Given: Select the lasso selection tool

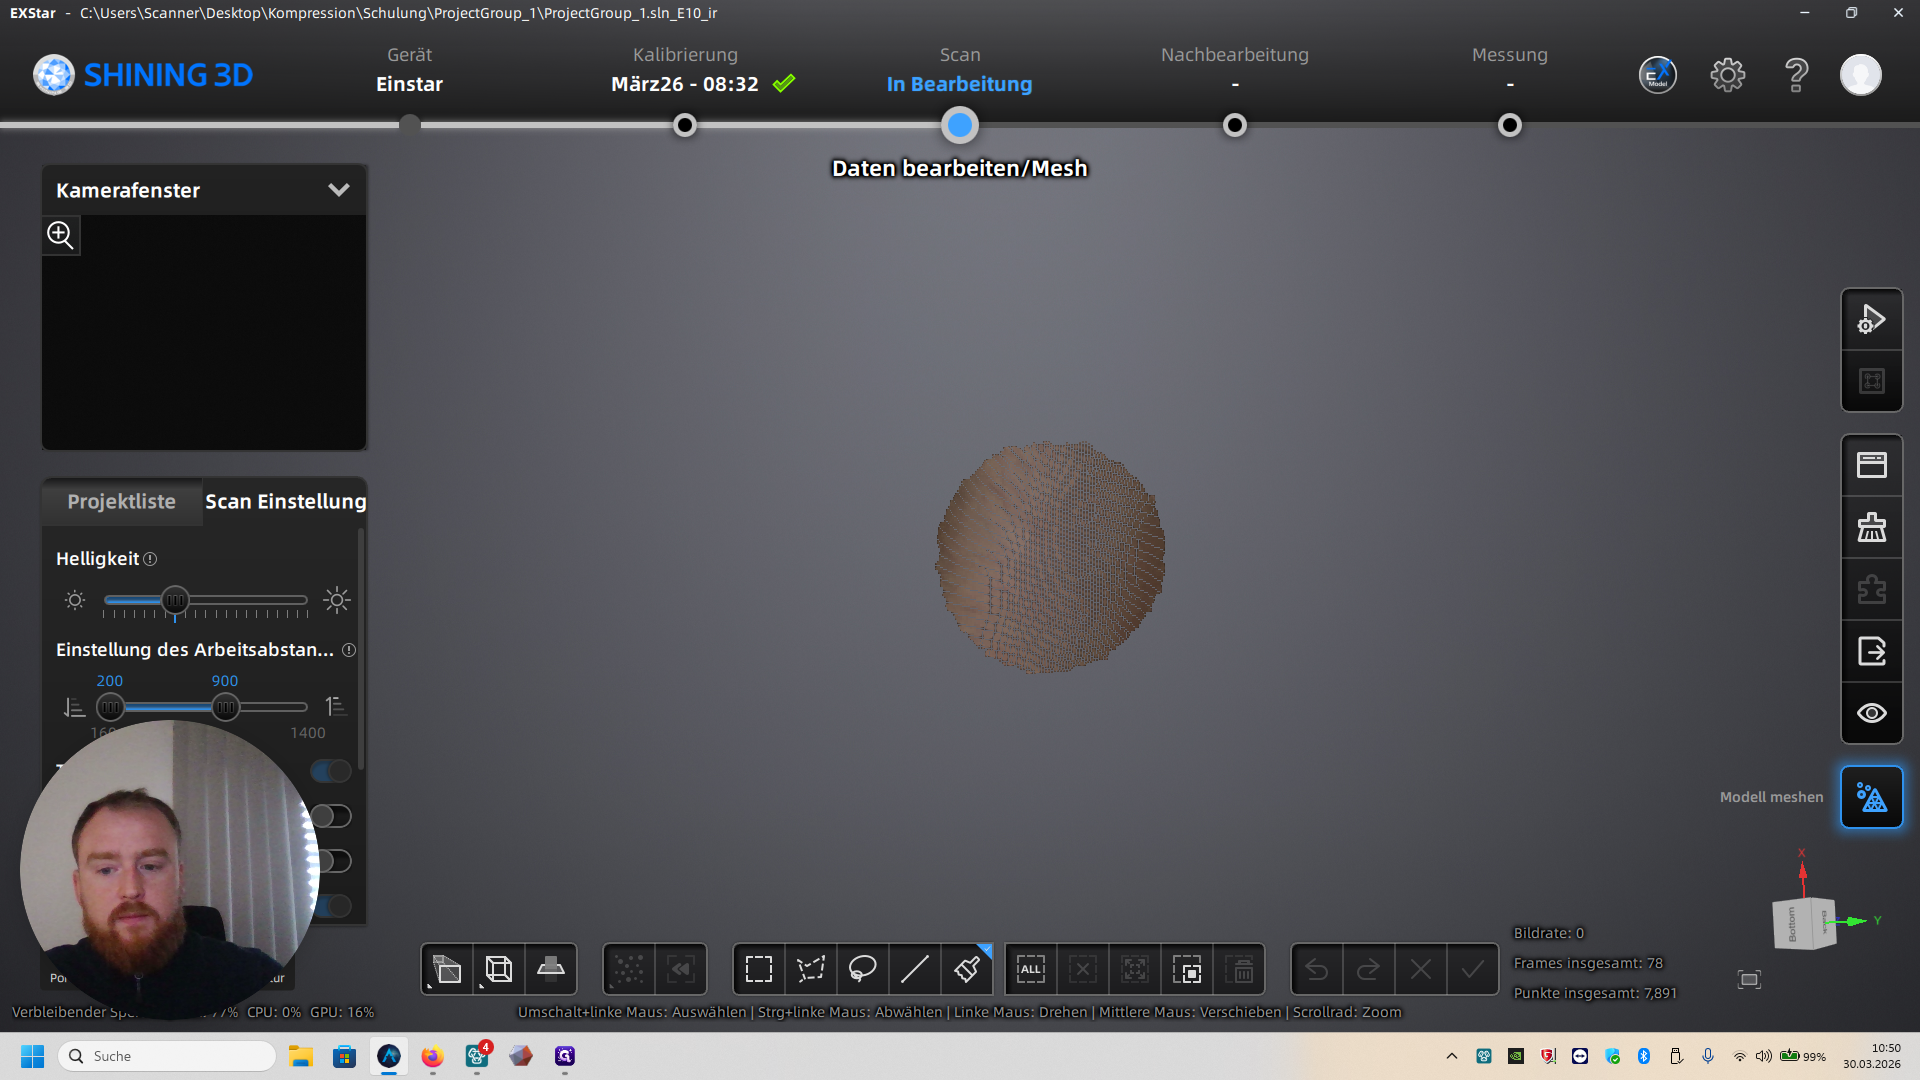Looking at the screenshot, I should coord(863,969).
